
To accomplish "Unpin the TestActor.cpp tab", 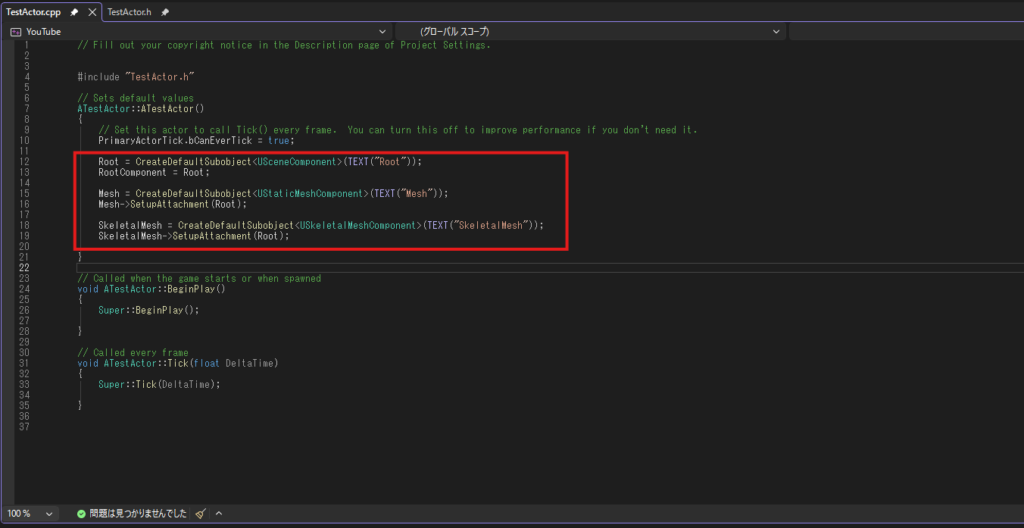I will point(74,12).
